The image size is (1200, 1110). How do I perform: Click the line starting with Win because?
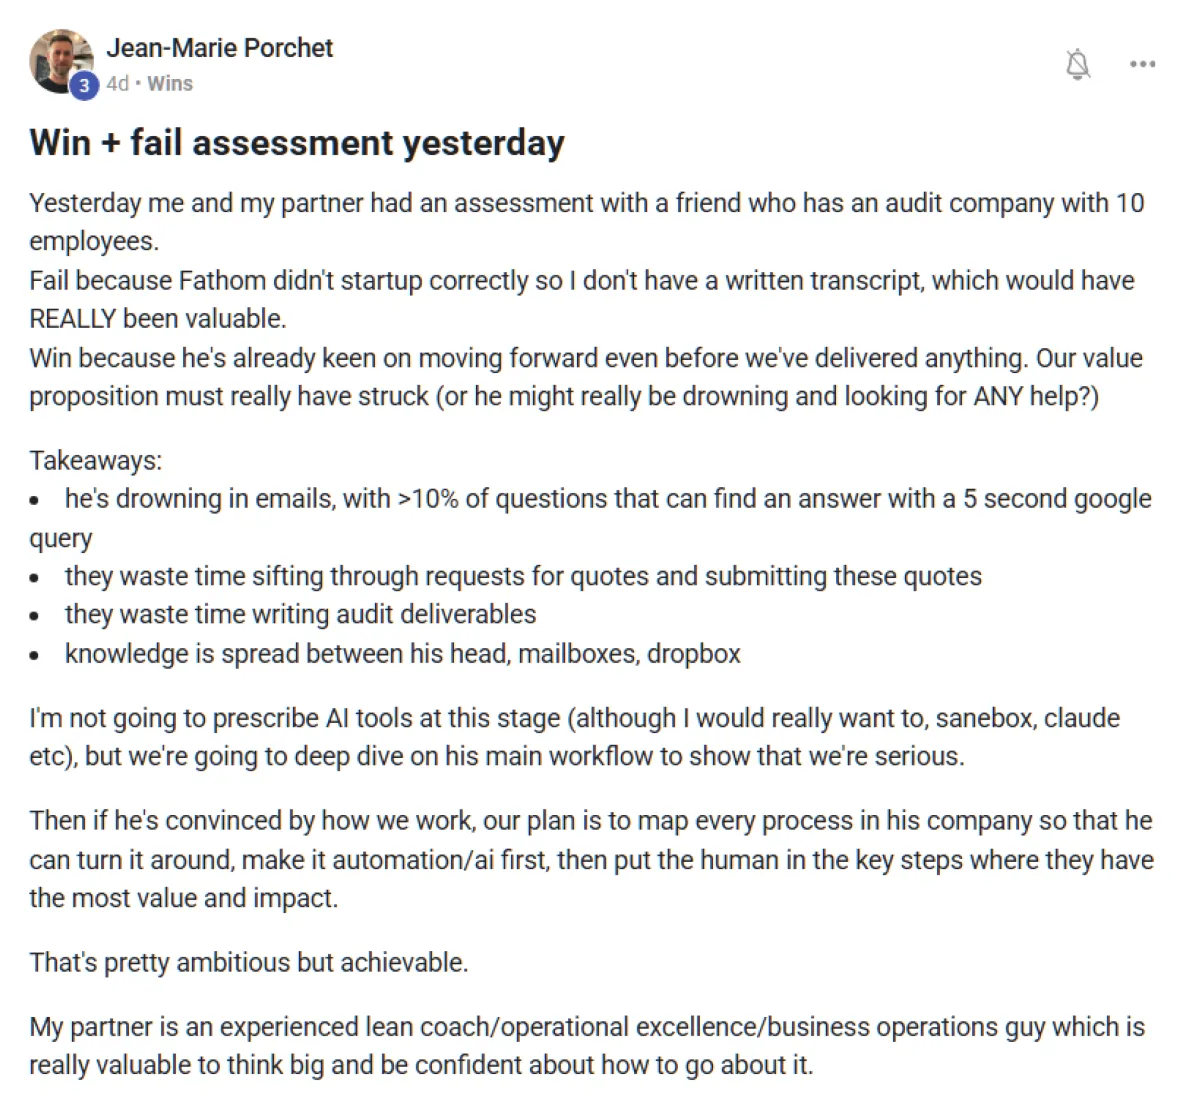[x=586, y=377]
